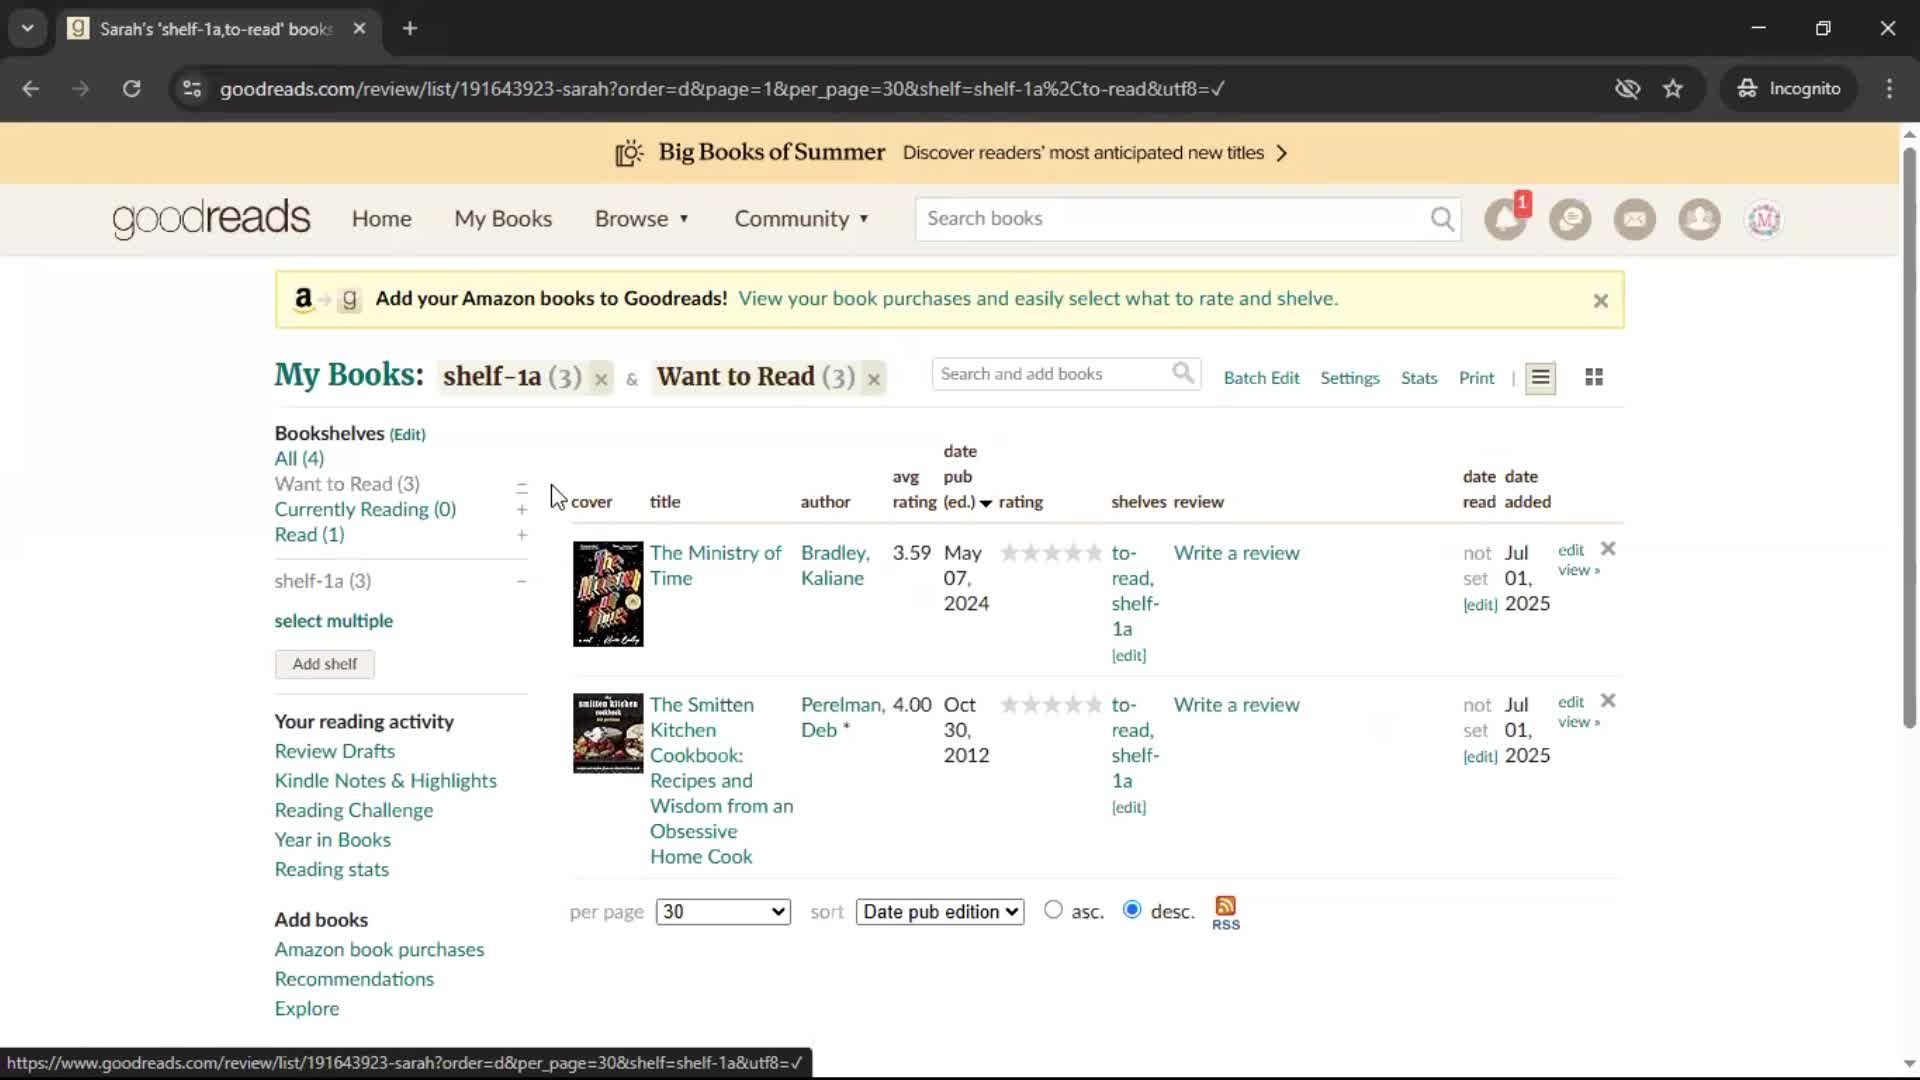Screen dimensions: 1920x1080
Task: Bookmark this page with the star icon
Action: [1673, 89]
